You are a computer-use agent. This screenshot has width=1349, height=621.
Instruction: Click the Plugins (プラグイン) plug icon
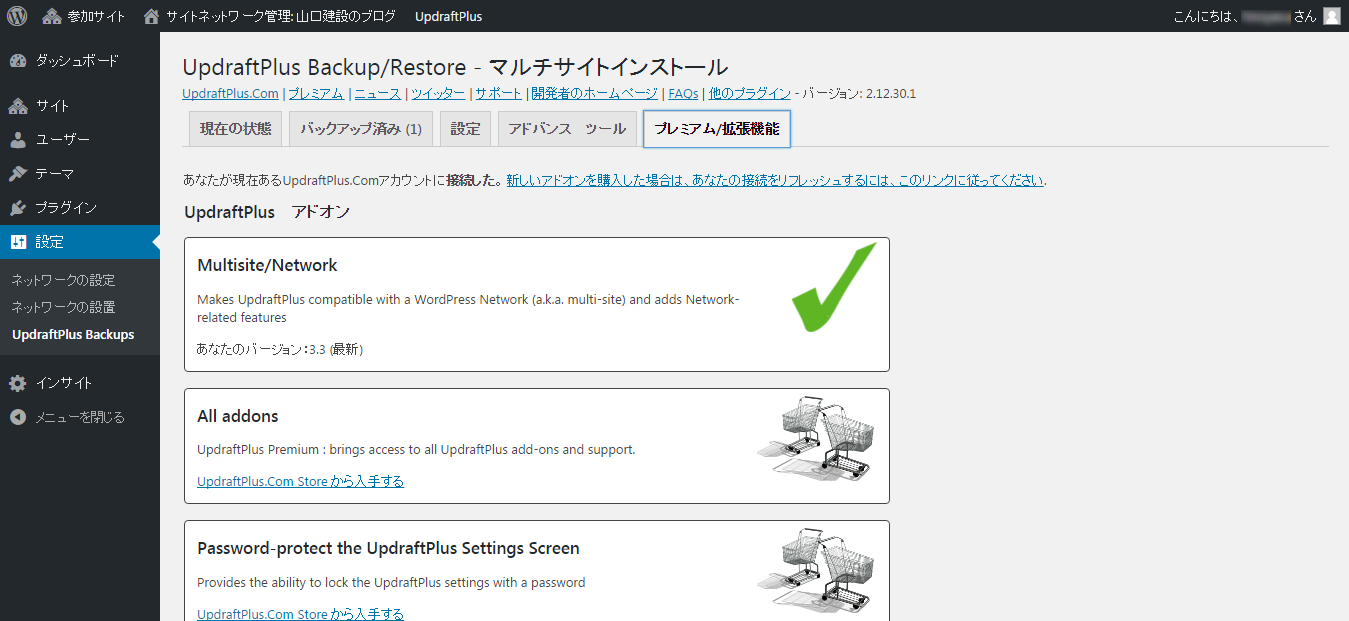click(18, 208)
